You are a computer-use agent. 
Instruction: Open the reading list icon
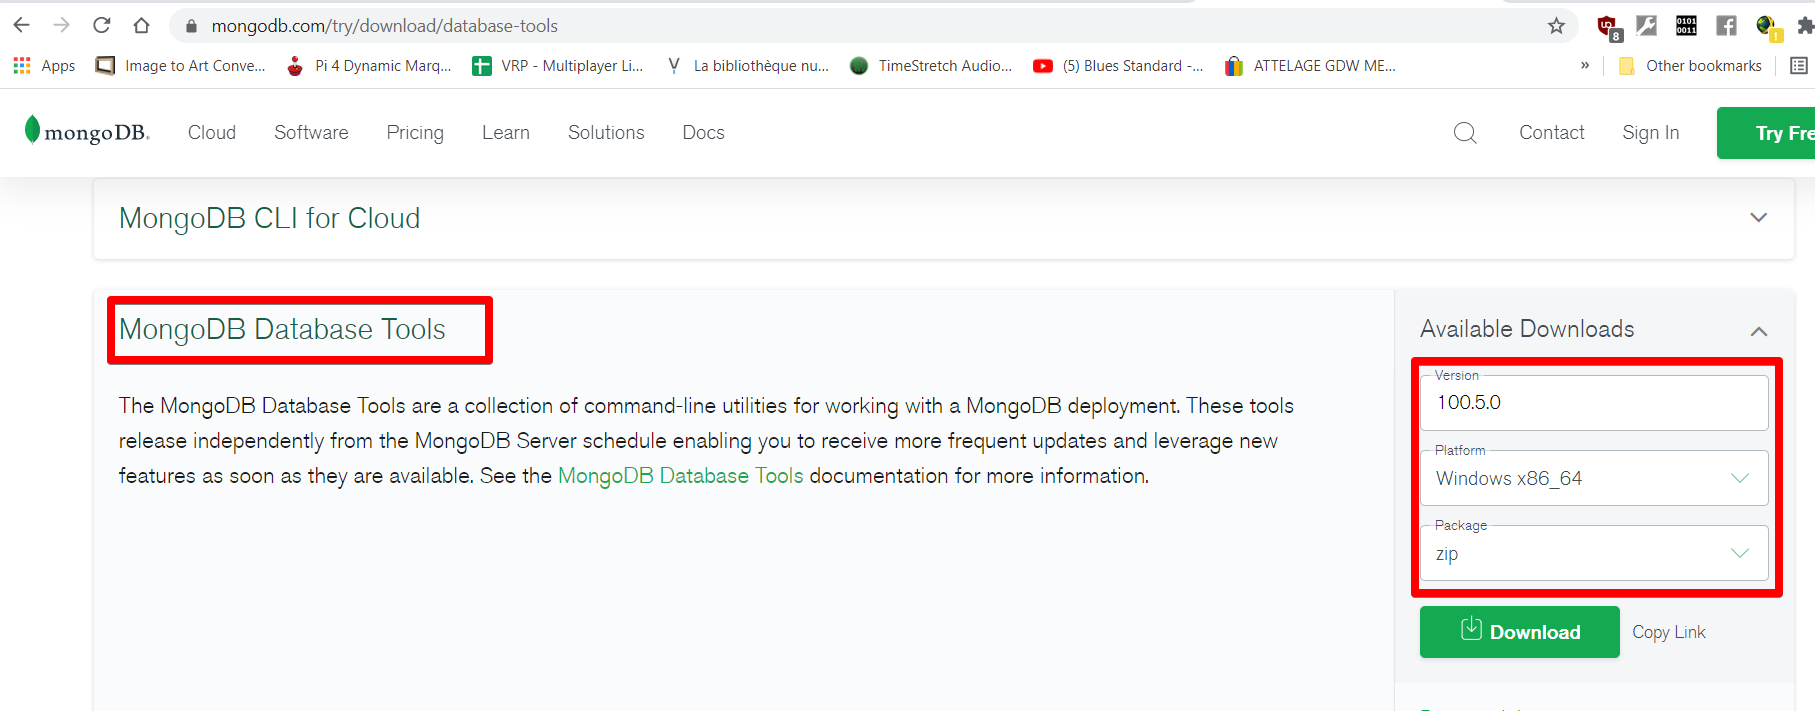pyautogui.click(x=1798, y=66)
